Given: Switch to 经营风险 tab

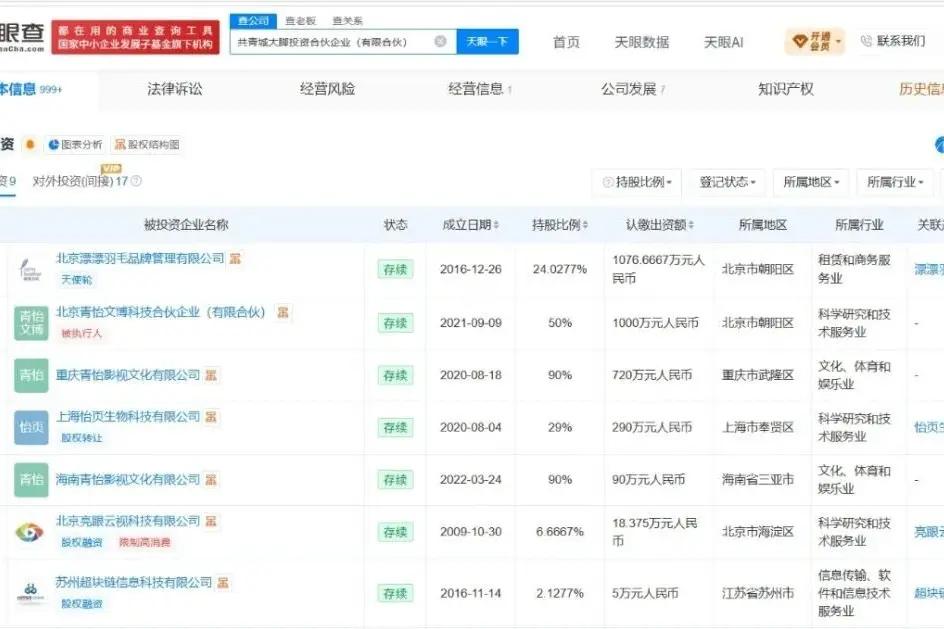Looking at the screenshot, I should pyautogui.click(x=328, y=89).
